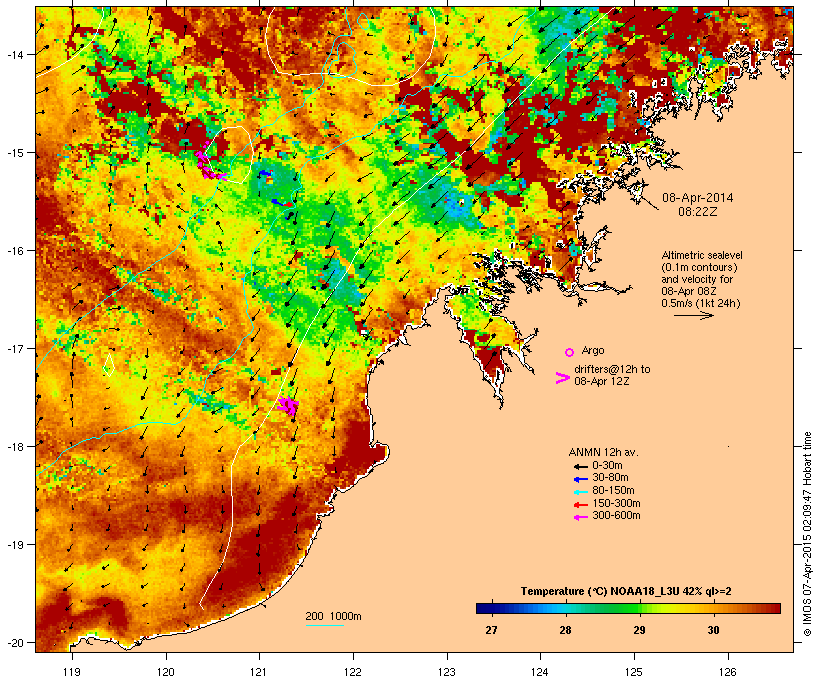The width and height of the screenshot is (820, 680).
Task: Click the magenta drifter track near 120.4E, 15.1S
Action: (210, 162)
